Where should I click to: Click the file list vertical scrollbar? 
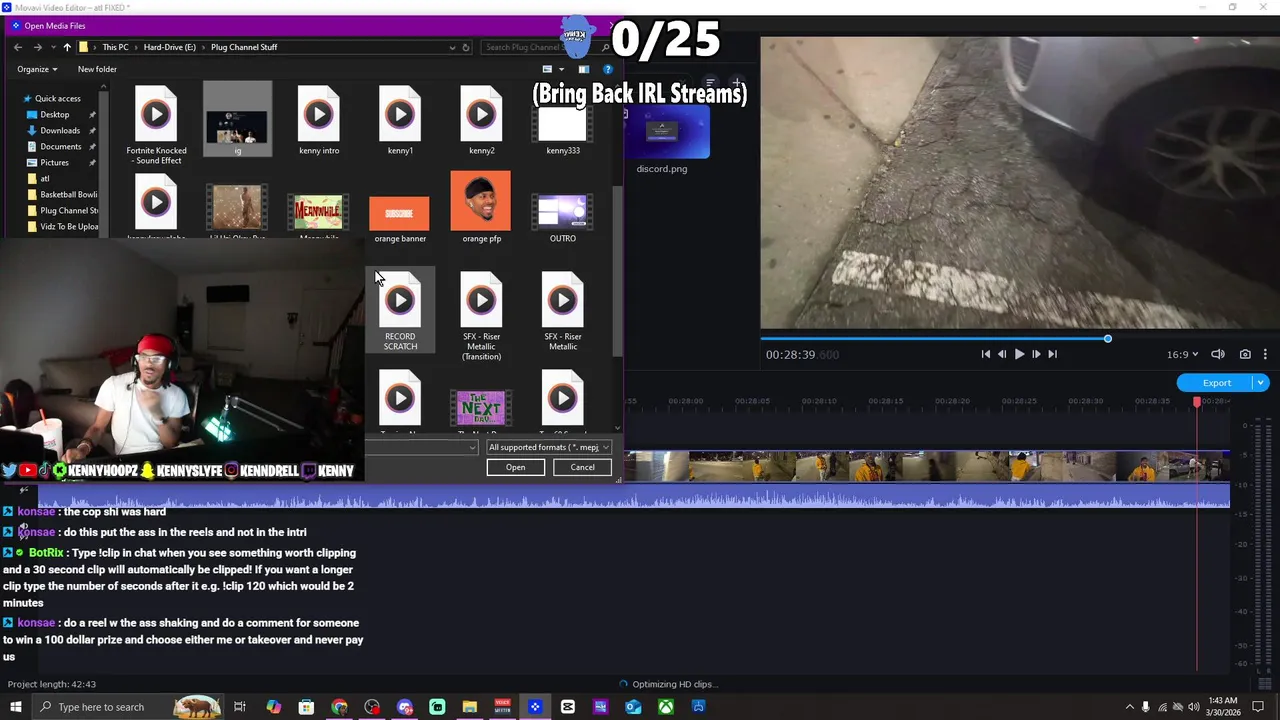coord(617,270)
